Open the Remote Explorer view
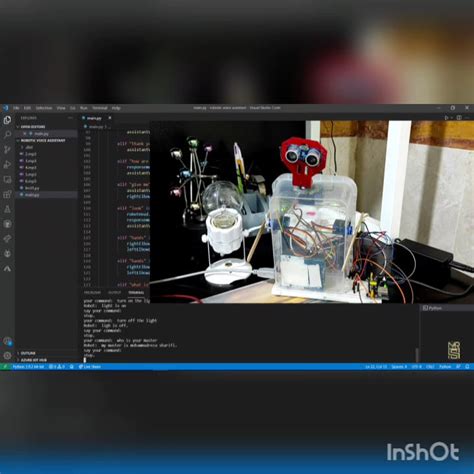 7,179
